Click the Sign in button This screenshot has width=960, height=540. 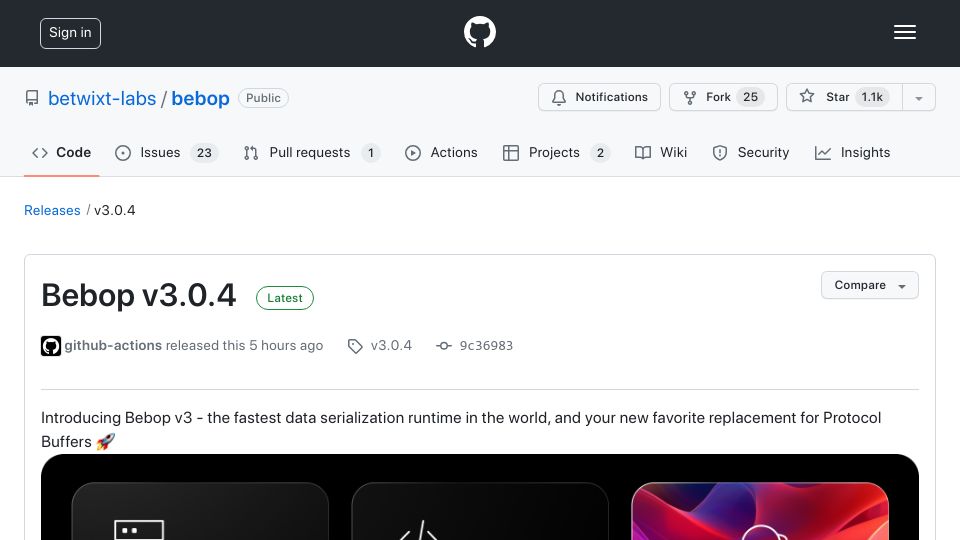coord(70,33)
